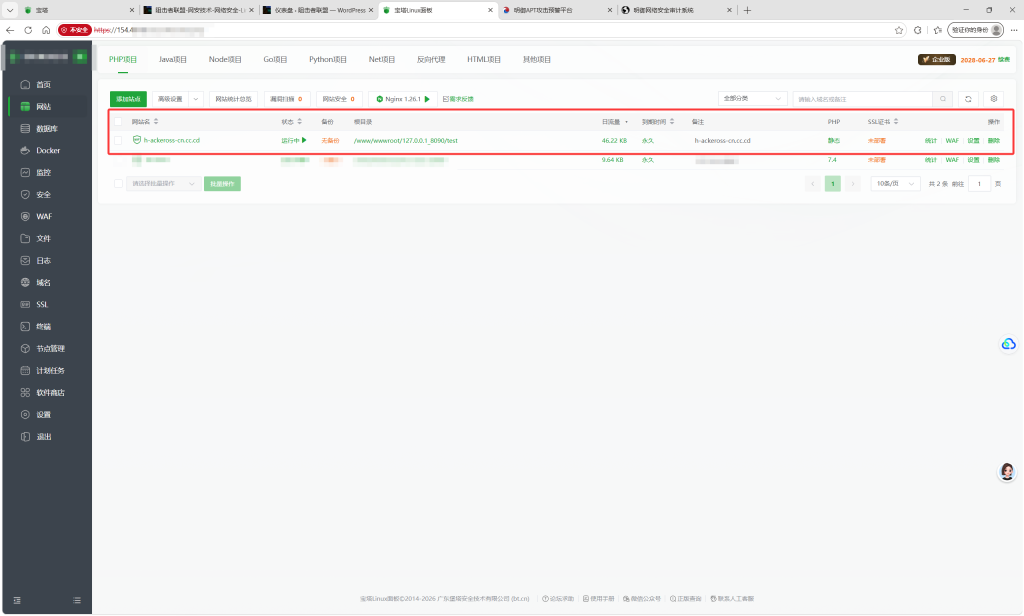The image size is (1024, 616).
Task: Open 计划任务 scheduled tasks in sidebar
Action: point(50,371)
